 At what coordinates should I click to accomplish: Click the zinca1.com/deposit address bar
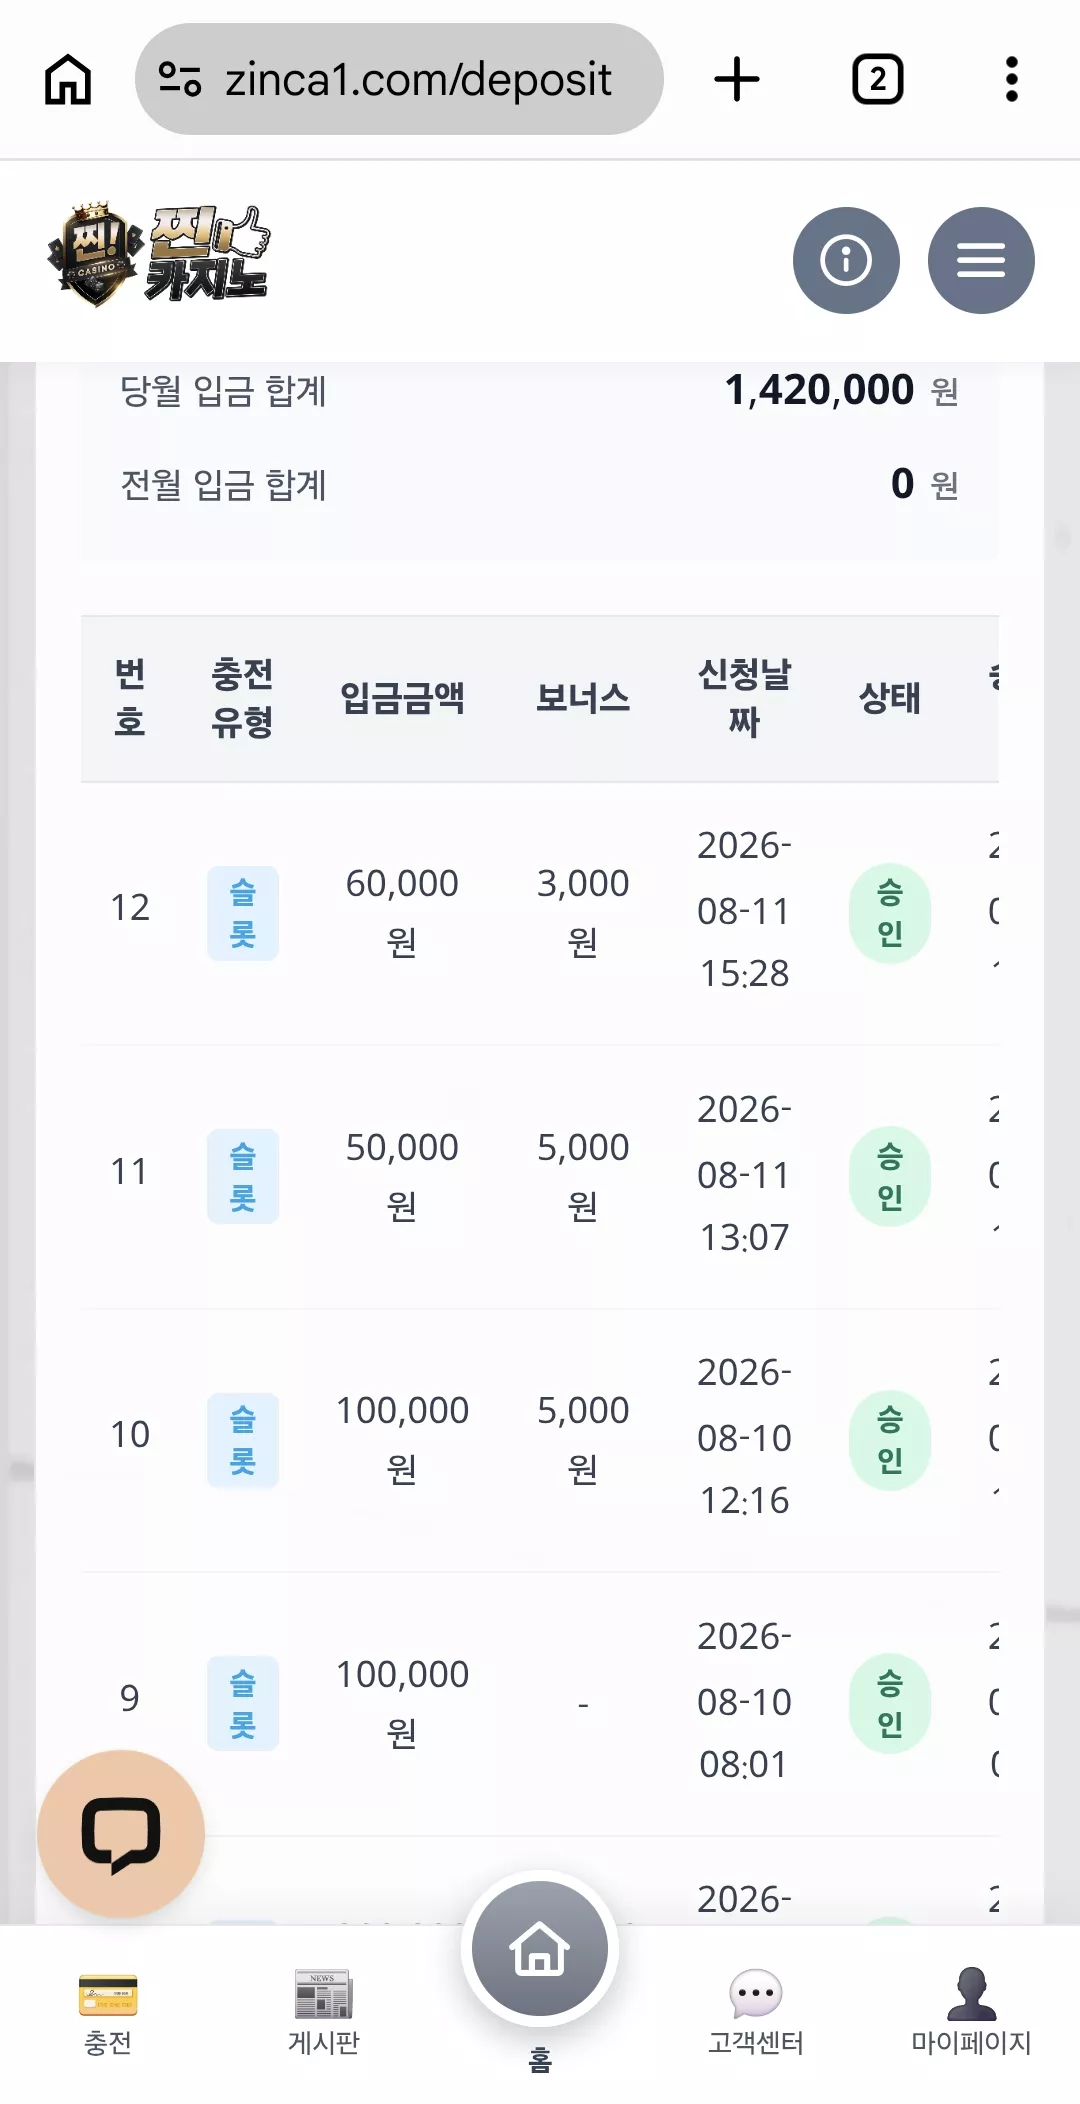(x=399, y=79)
